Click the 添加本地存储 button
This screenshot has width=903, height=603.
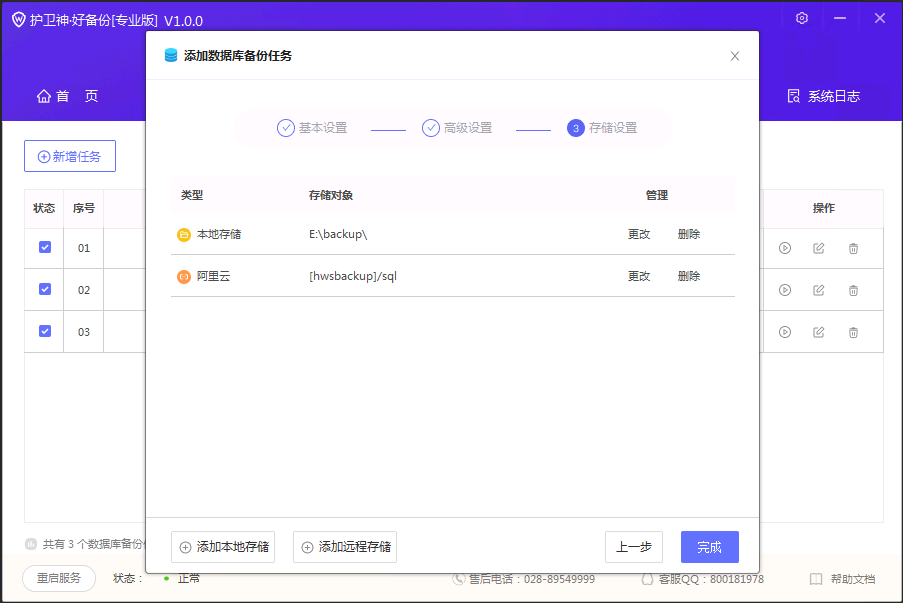(x=223, y=547)
